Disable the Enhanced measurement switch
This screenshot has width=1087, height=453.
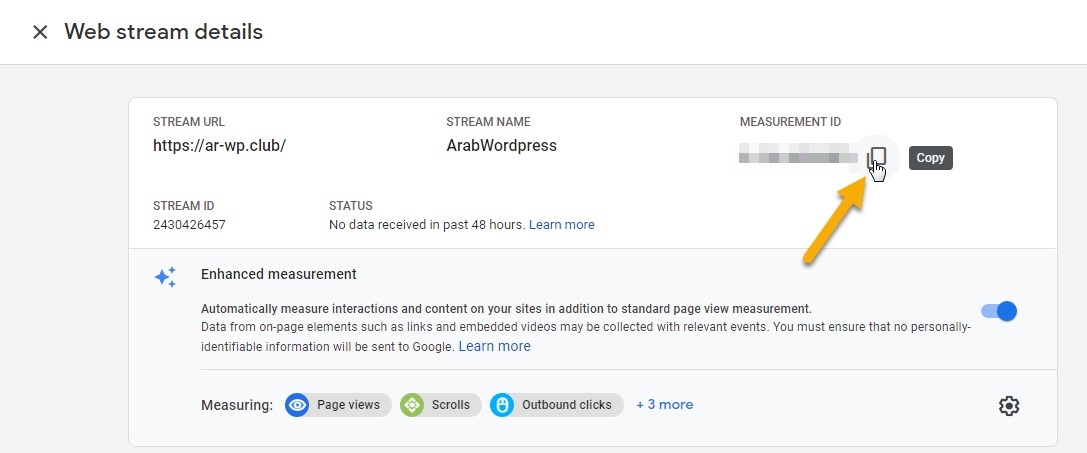999,310
